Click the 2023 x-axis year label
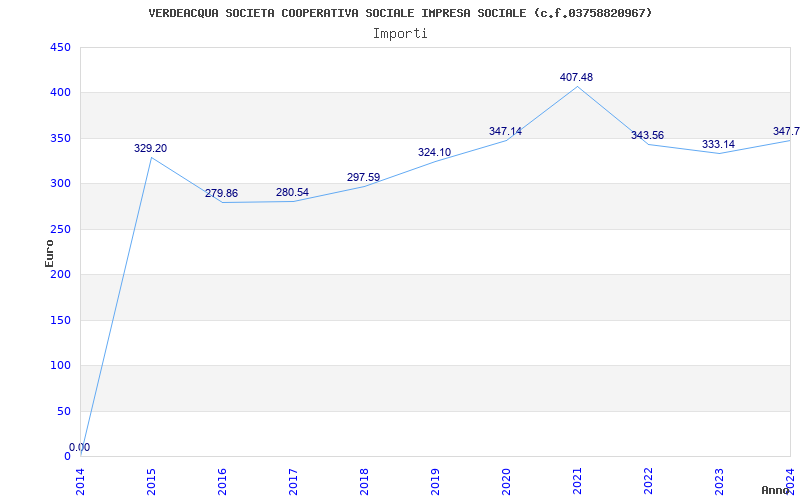This screenshot has height=500, width=800. [719, 482]
